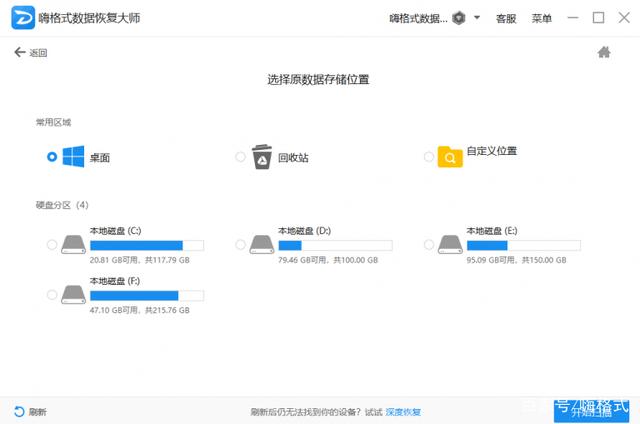The width and height of the screenshot is (640, 424).
Task: Click the drive icon for disk F:
Action: click(73, 295)
